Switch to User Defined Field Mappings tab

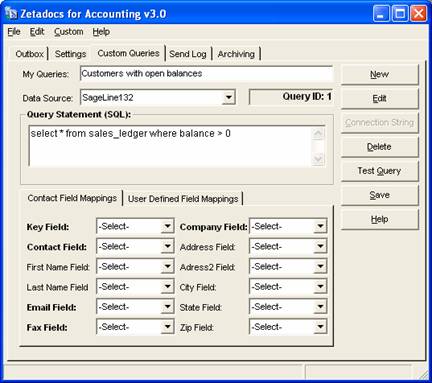[183, 199]
